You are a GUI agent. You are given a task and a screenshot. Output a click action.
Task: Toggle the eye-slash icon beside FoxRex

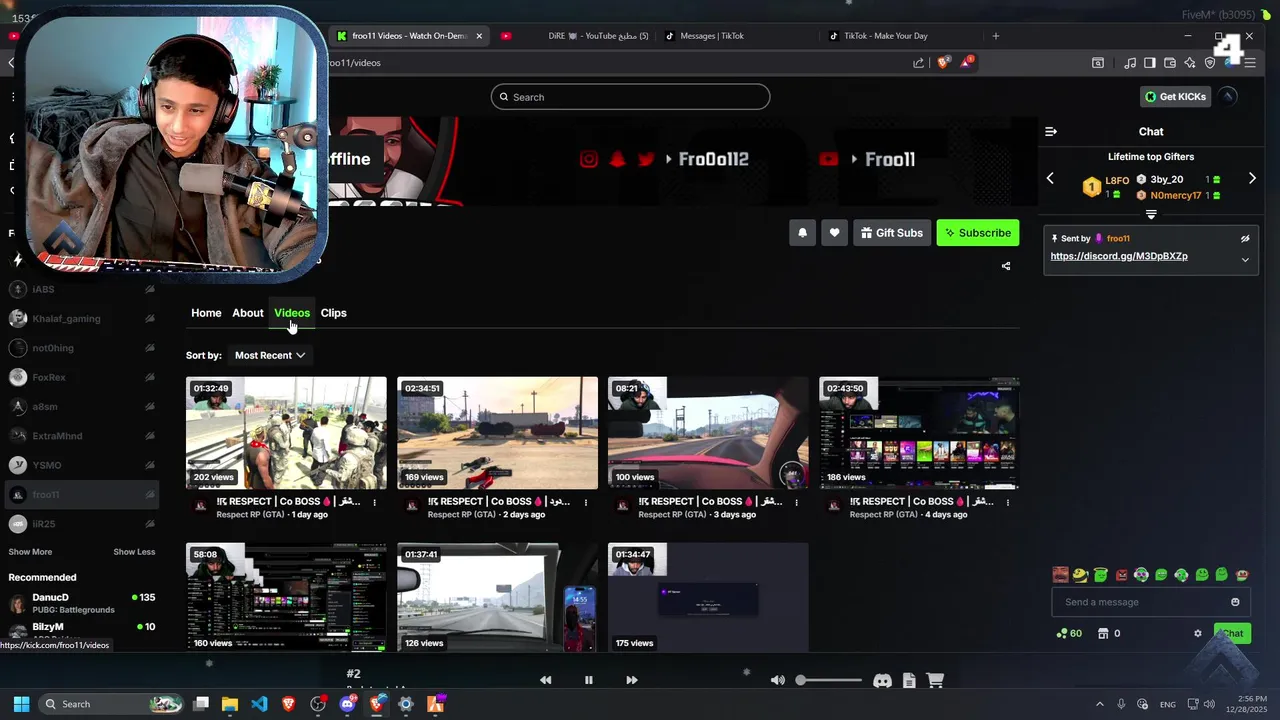point(150,377)
